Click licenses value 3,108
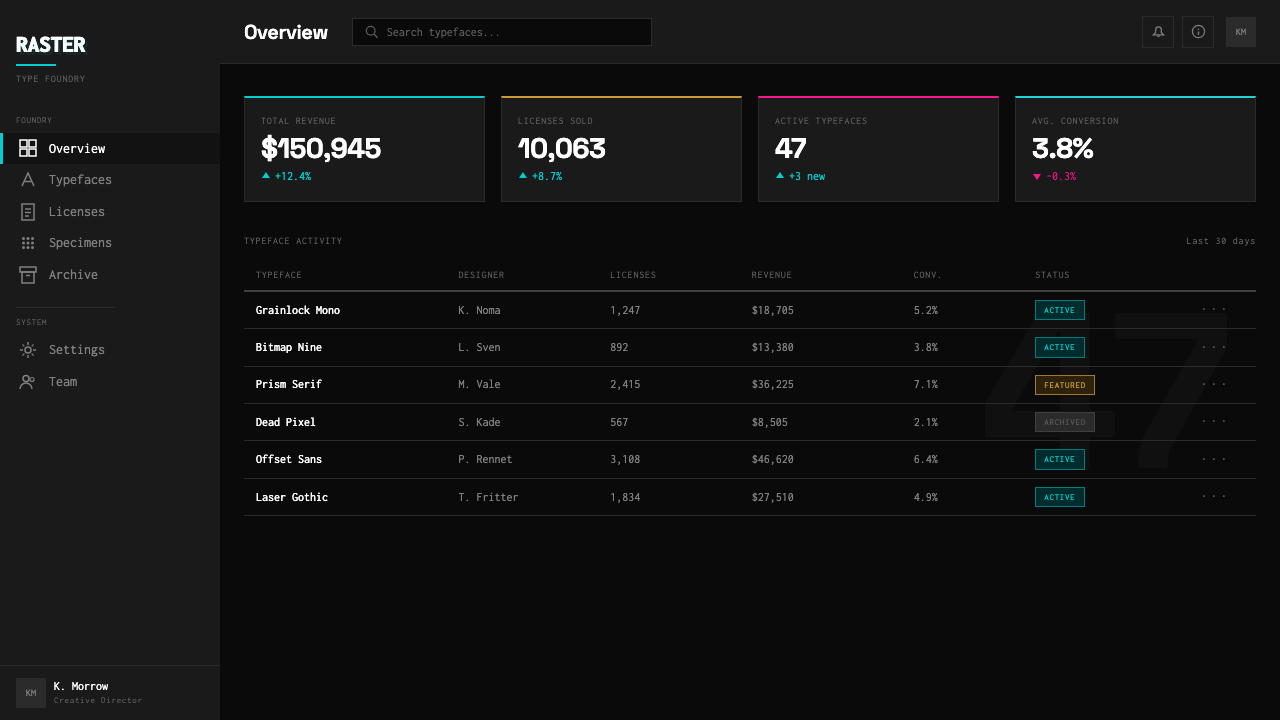This screenshot has height=720, width=1280. [625, 460]
